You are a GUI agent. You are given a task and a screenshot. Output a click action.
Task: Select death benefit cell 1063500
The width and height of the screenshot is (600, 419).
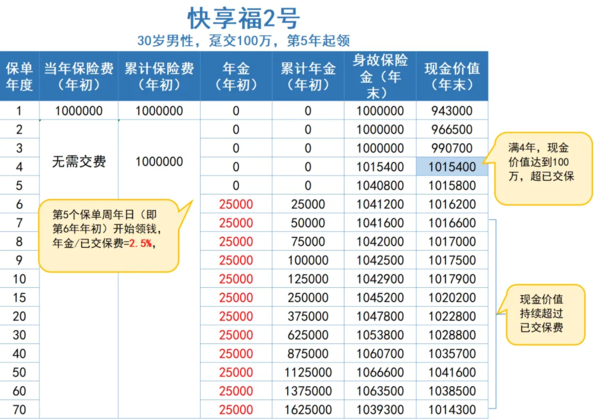pyautogui.click(x=380, y=391)
